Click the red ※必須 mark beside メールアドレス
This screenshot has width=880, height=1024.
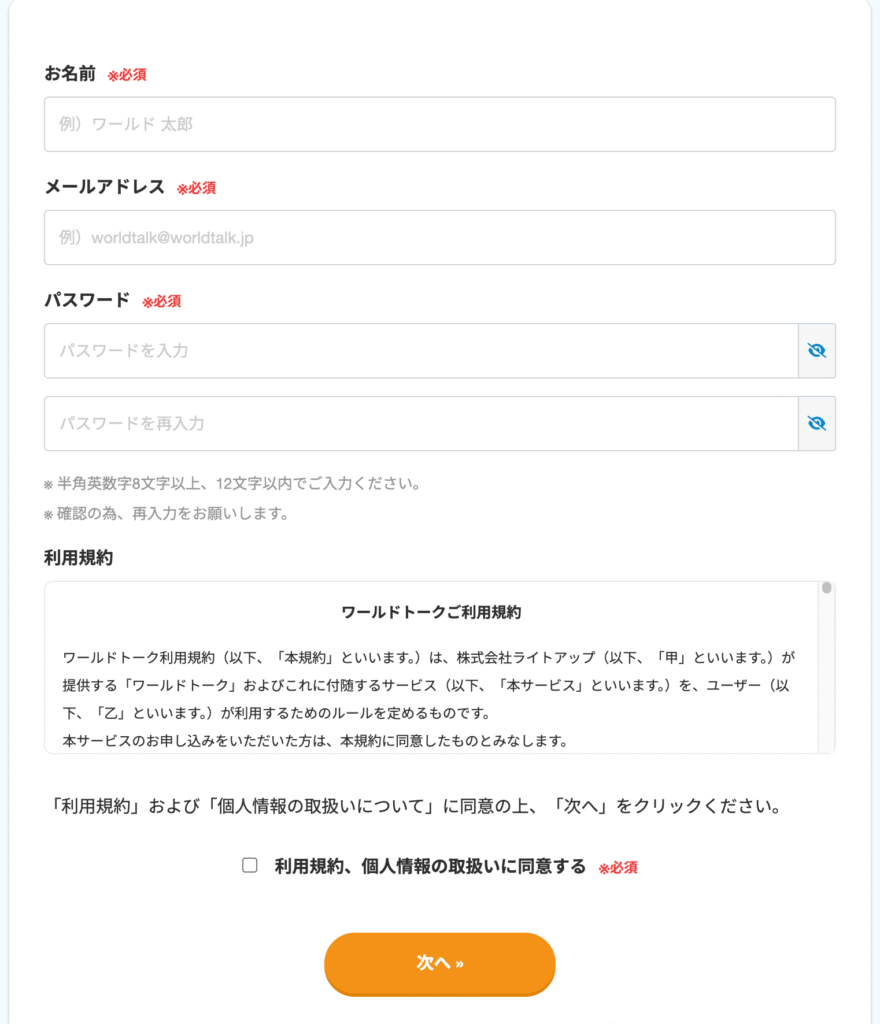pyautogui.click(x=196, y=188)
